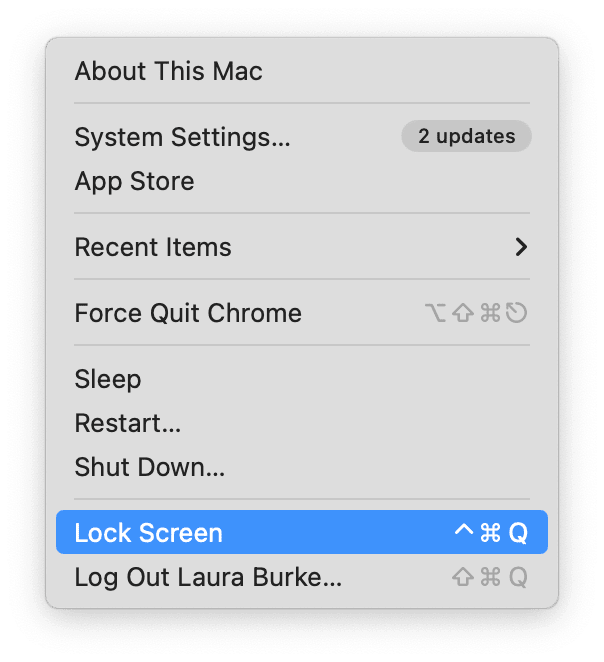
Task: Select the highlighted Lock Screen item
Action: click(x=148, y=533)
